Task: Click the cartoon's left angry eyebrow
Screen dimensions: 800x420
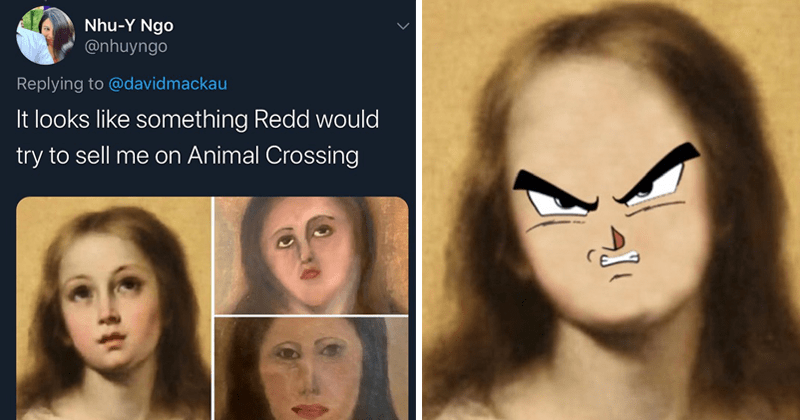Action: pyautogui.click(x=551, y=180)
